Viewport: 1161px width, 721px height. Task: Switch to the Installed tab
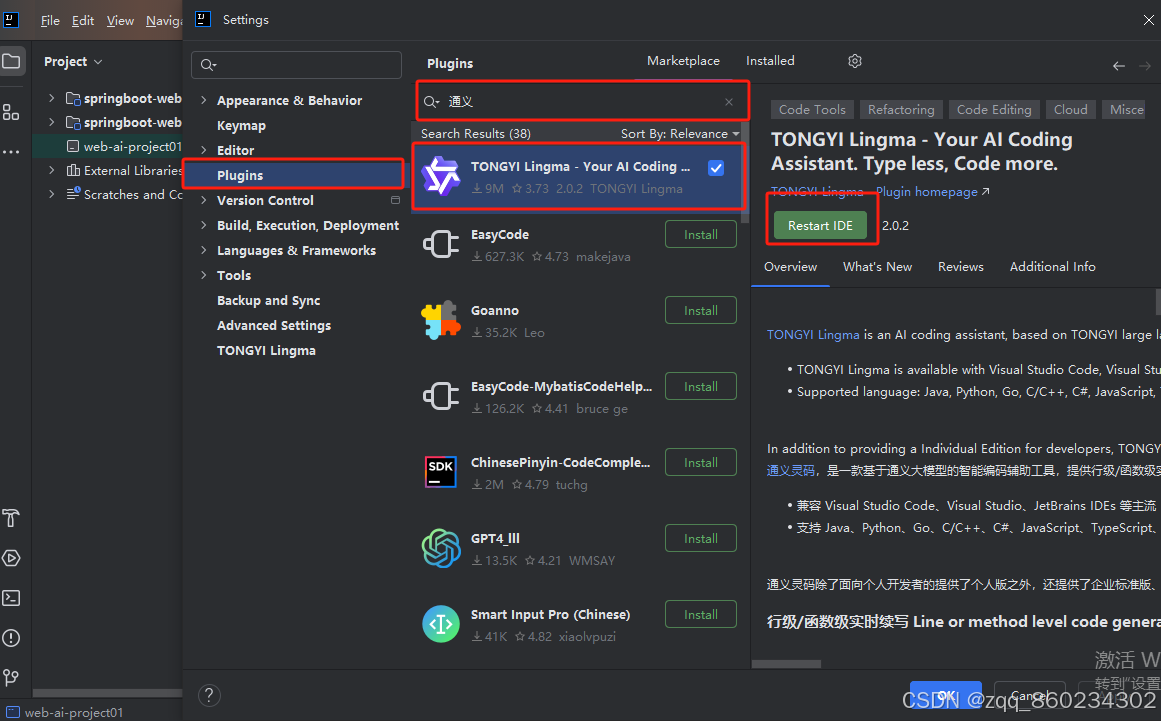(770, 61)
